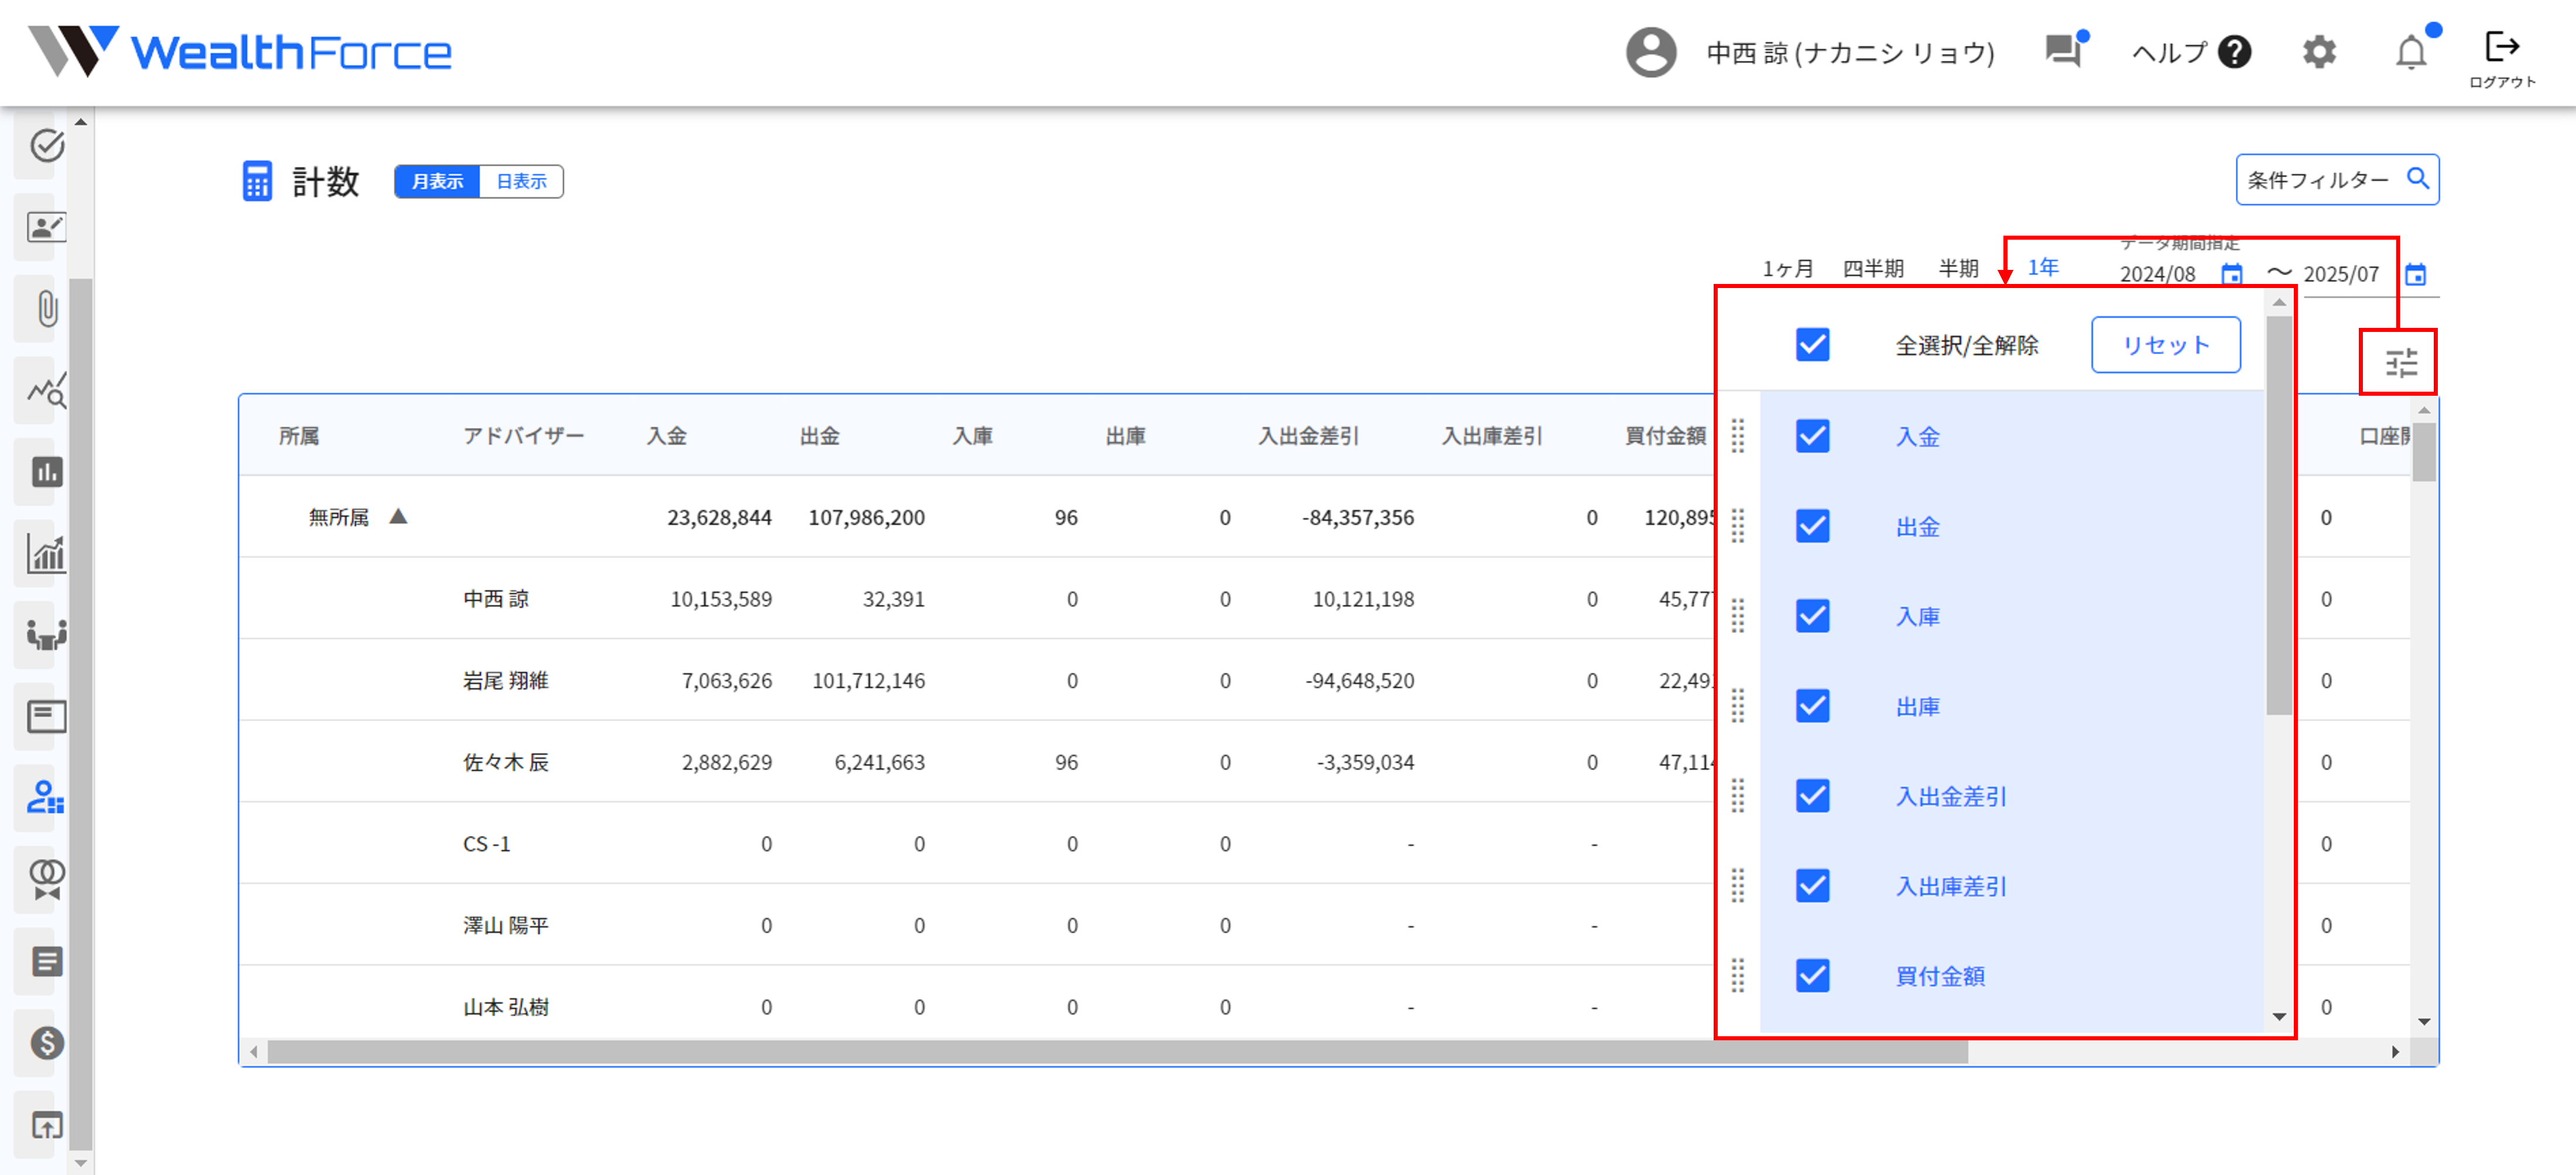This screenshot has width=2576, height=1175.
Task: Switch to the 日表示 tab
Action: pyautogui.click(x=521, y=181)
